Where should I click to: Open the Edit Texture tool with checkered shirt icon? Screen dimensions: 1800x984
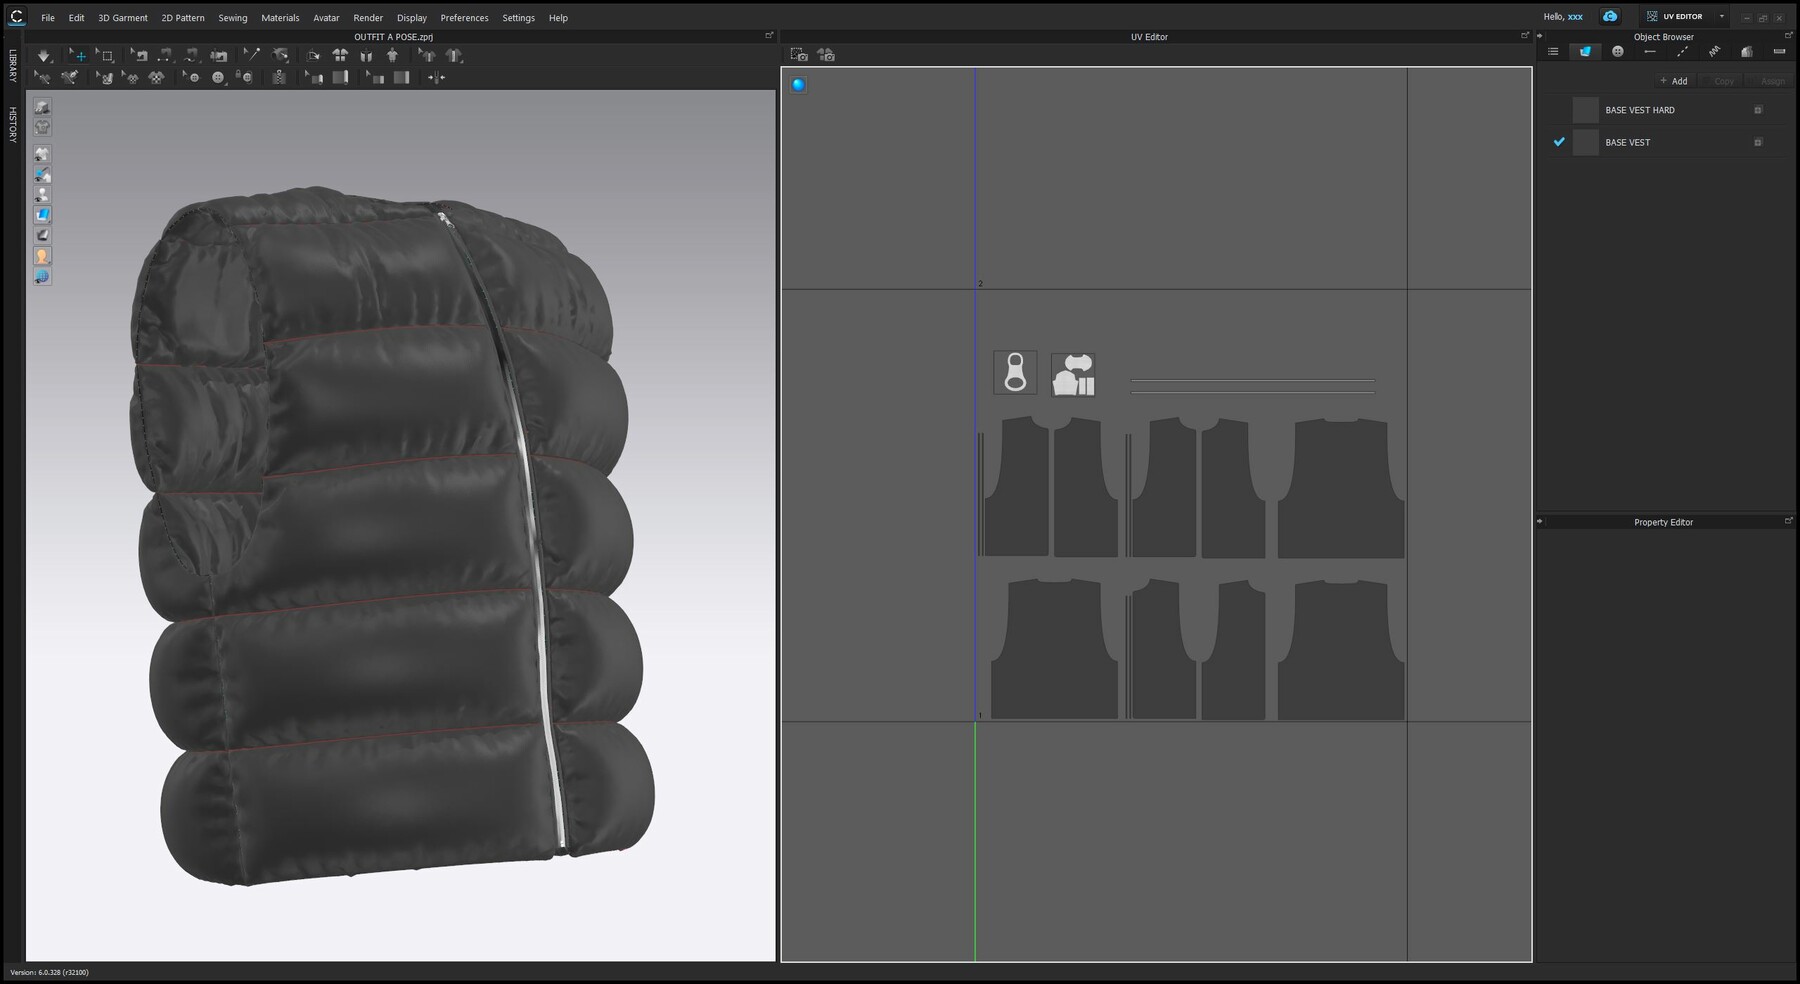pos(157,77)
